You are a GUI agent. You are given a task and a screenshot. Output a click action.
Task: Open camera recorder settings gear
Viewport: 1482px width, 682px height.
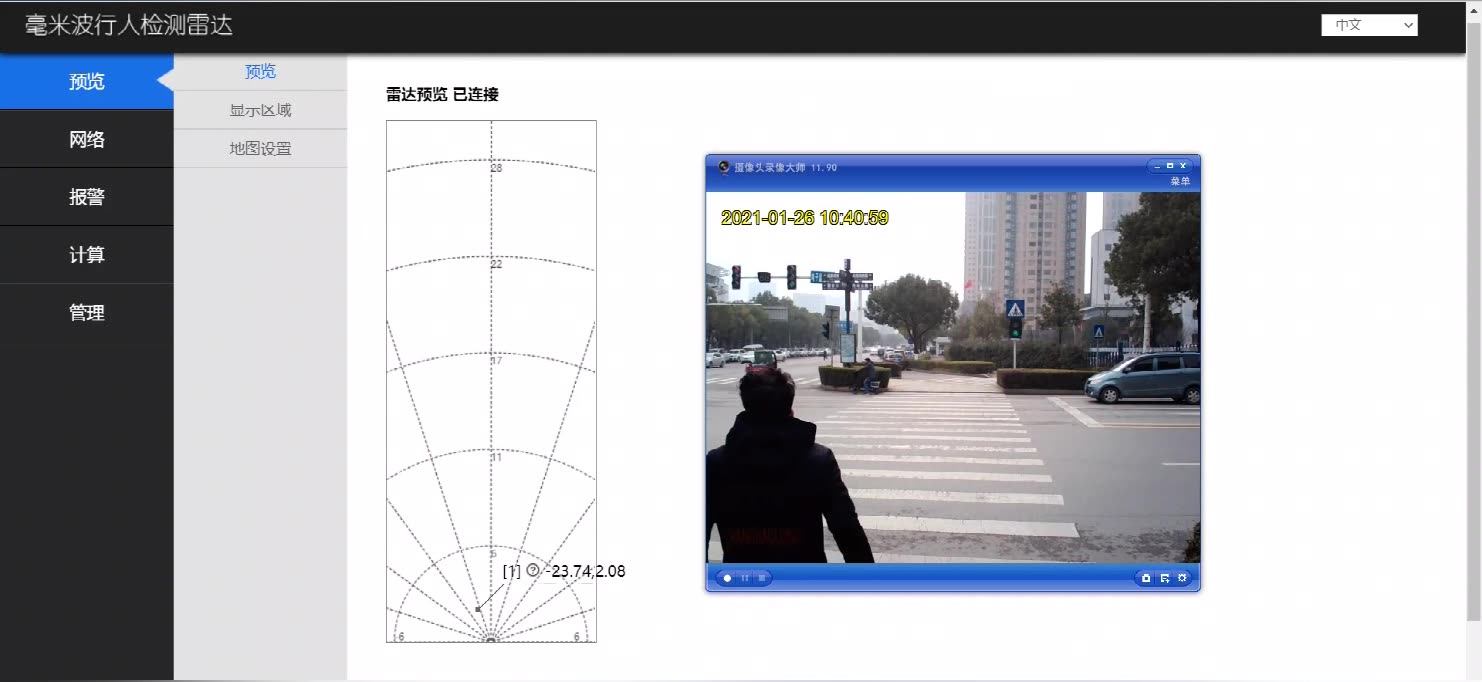[1182, 578]
